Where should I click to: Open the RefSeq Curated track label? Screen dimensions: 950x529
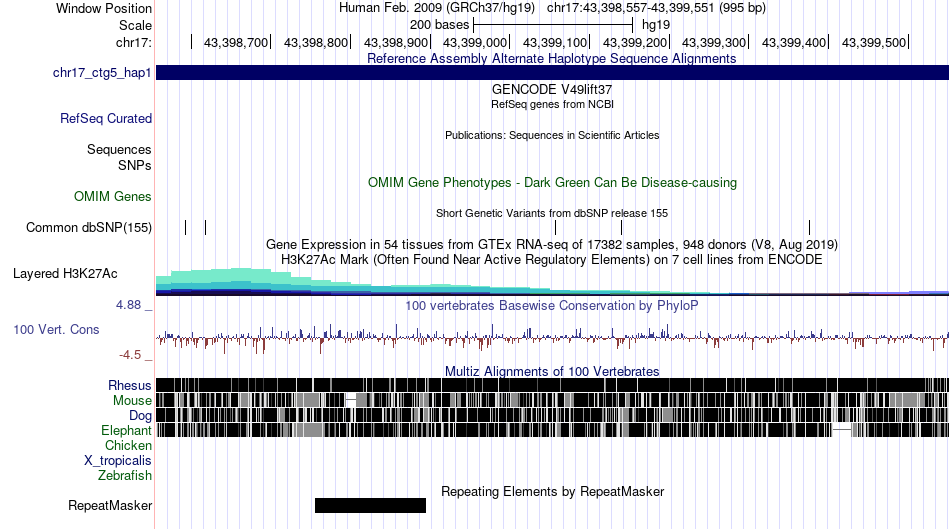[x=106, y=119]
